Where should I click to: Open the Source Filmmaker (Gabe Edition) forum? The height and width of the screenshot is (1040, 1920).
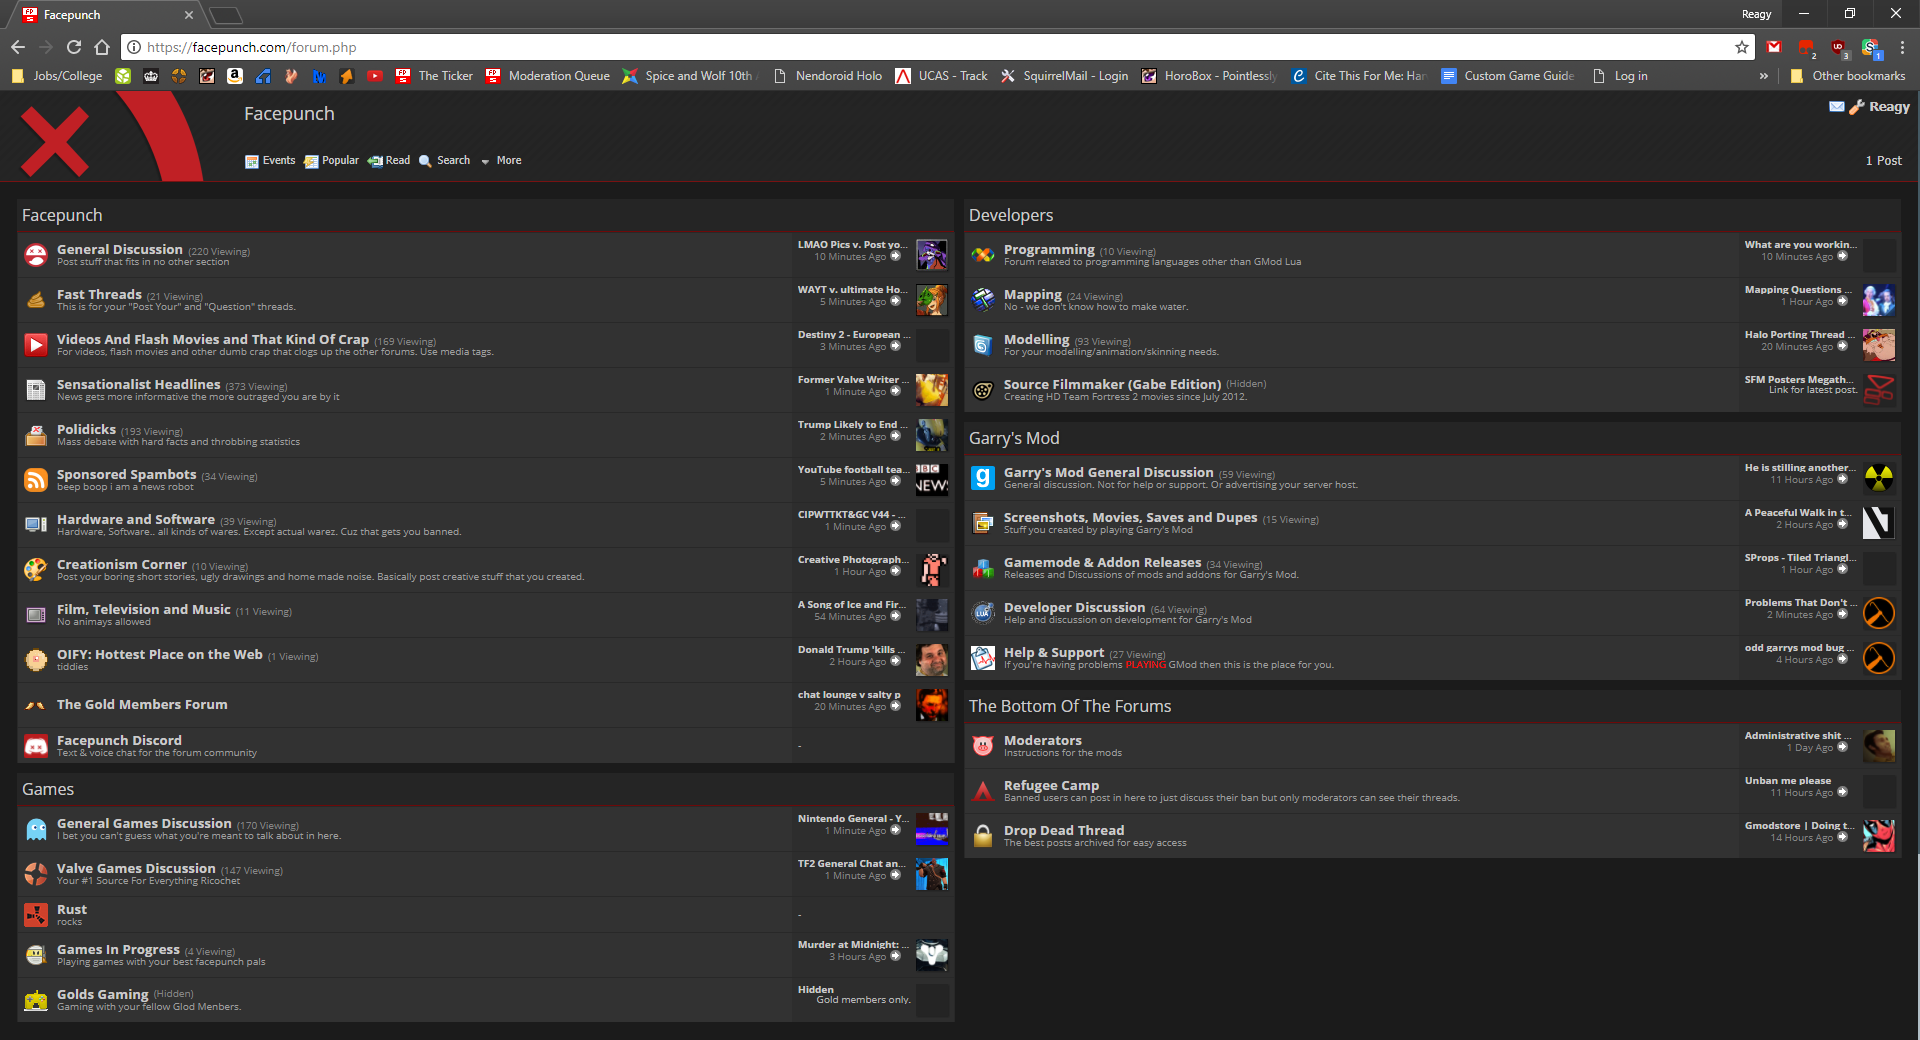1112,384
